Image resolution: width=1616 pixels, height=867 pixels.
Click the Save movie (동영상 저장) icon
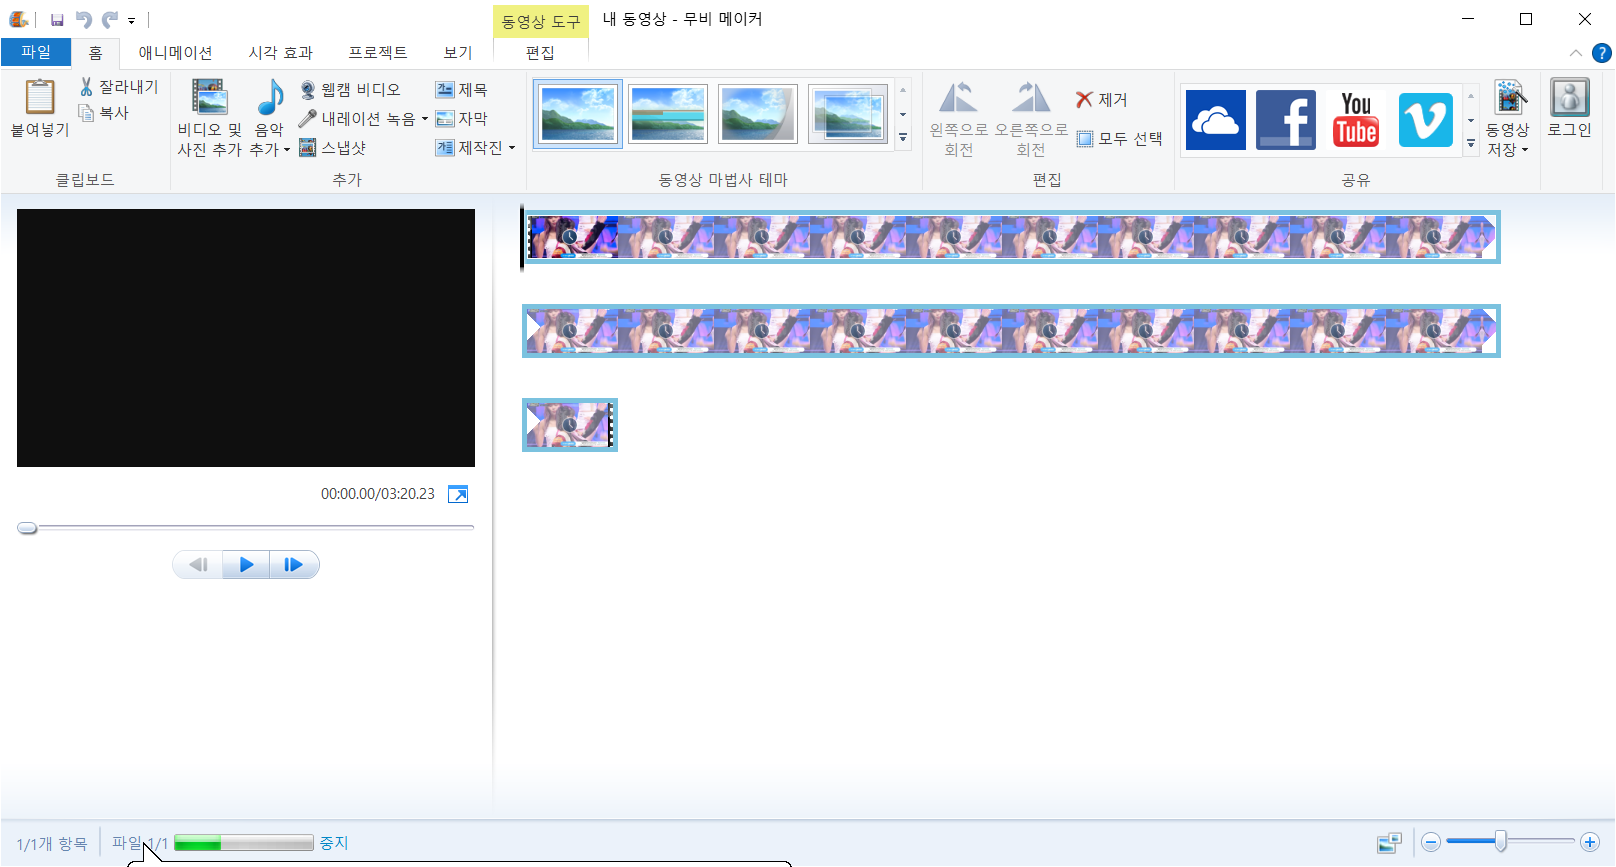tap(1510, 98)
